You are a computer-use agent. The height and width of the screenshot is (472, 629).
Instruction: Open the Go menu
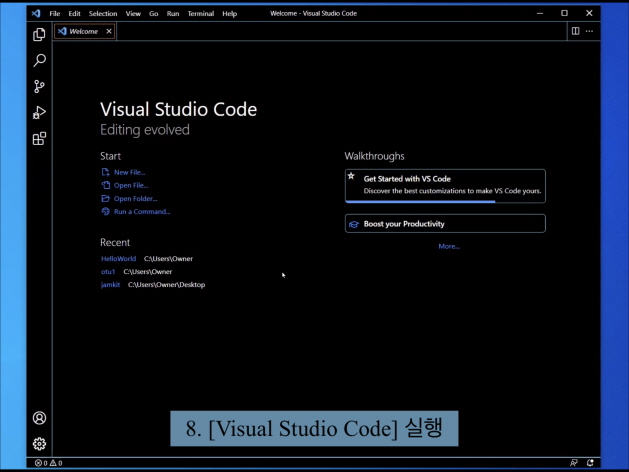coord(154,14)
